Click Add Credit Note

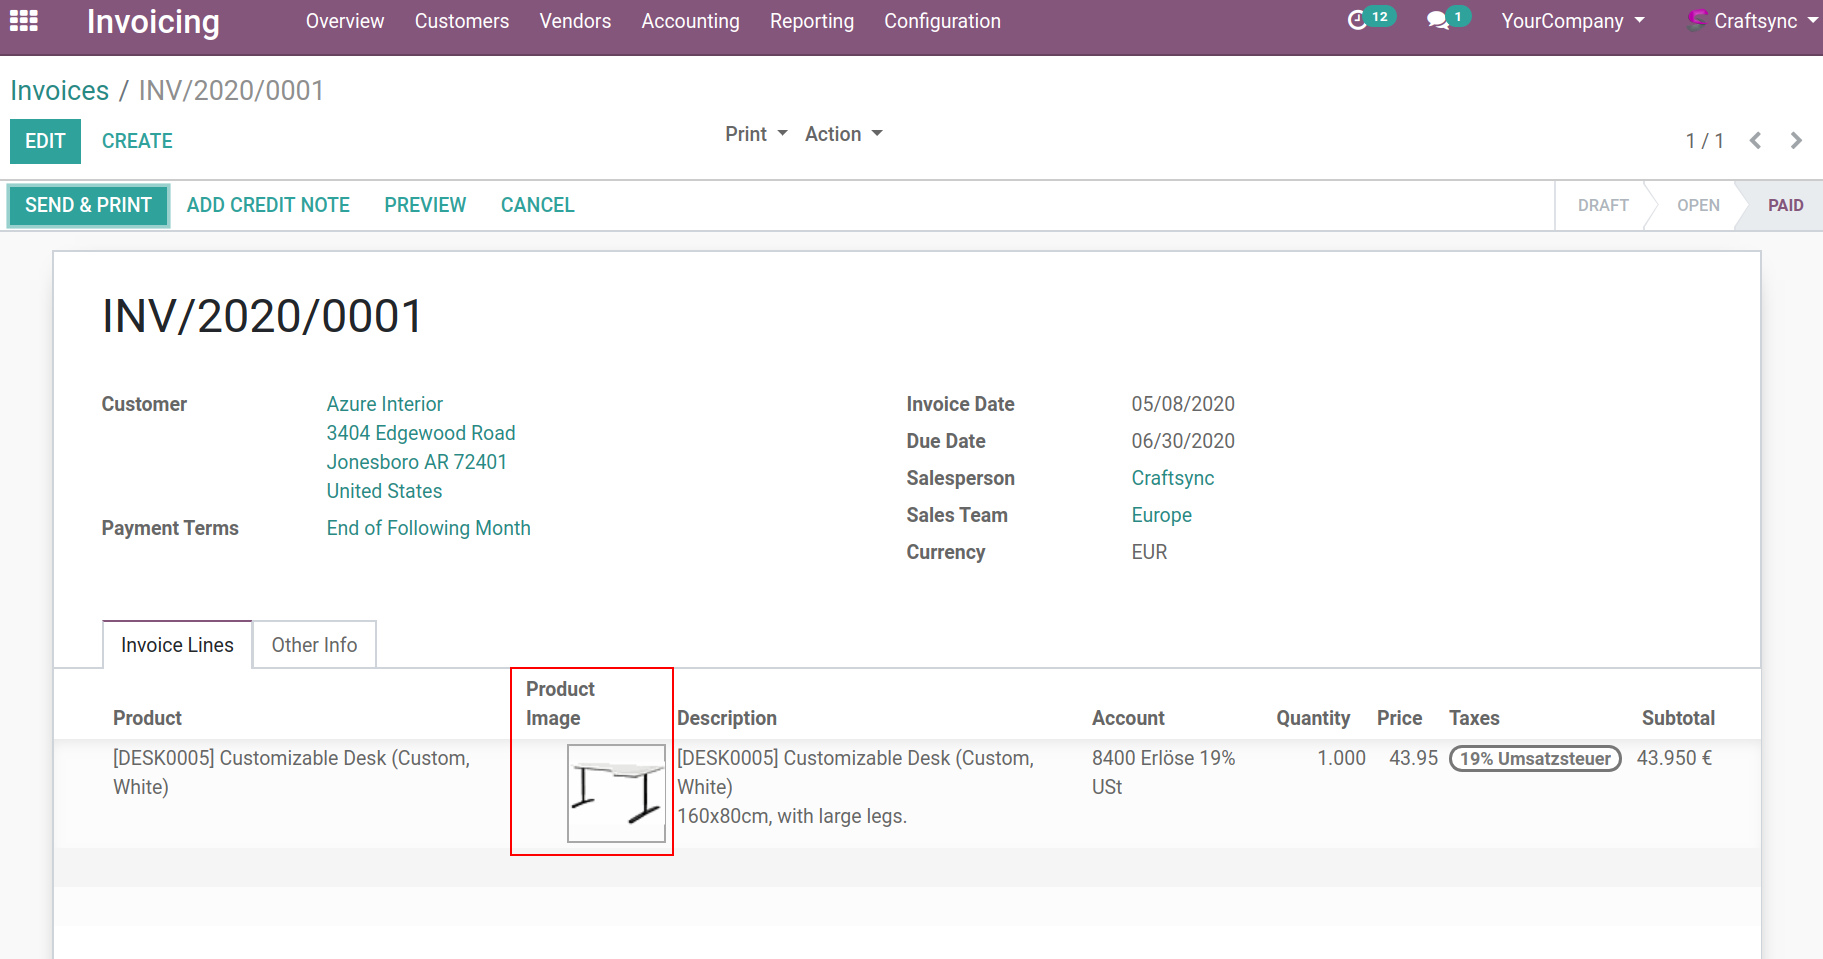[x=268, y=205]
